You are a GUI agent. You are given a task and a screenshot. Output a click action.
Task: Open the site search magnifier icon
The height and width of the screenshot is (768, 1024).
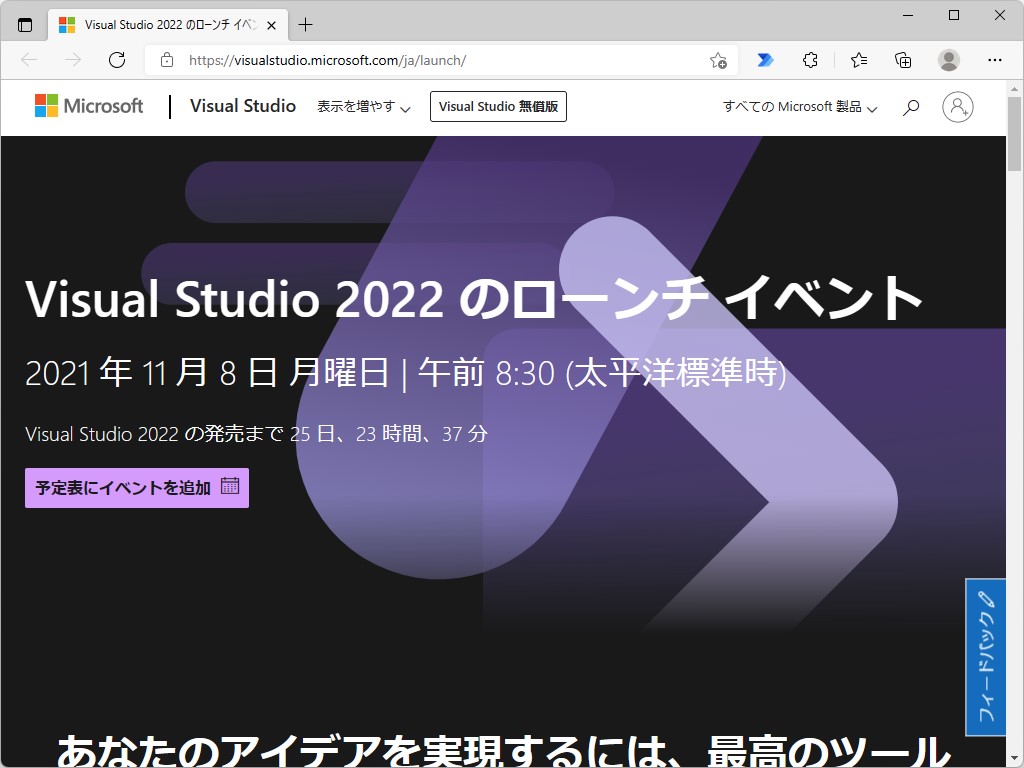pyautogui.click(x=910, y=107)
